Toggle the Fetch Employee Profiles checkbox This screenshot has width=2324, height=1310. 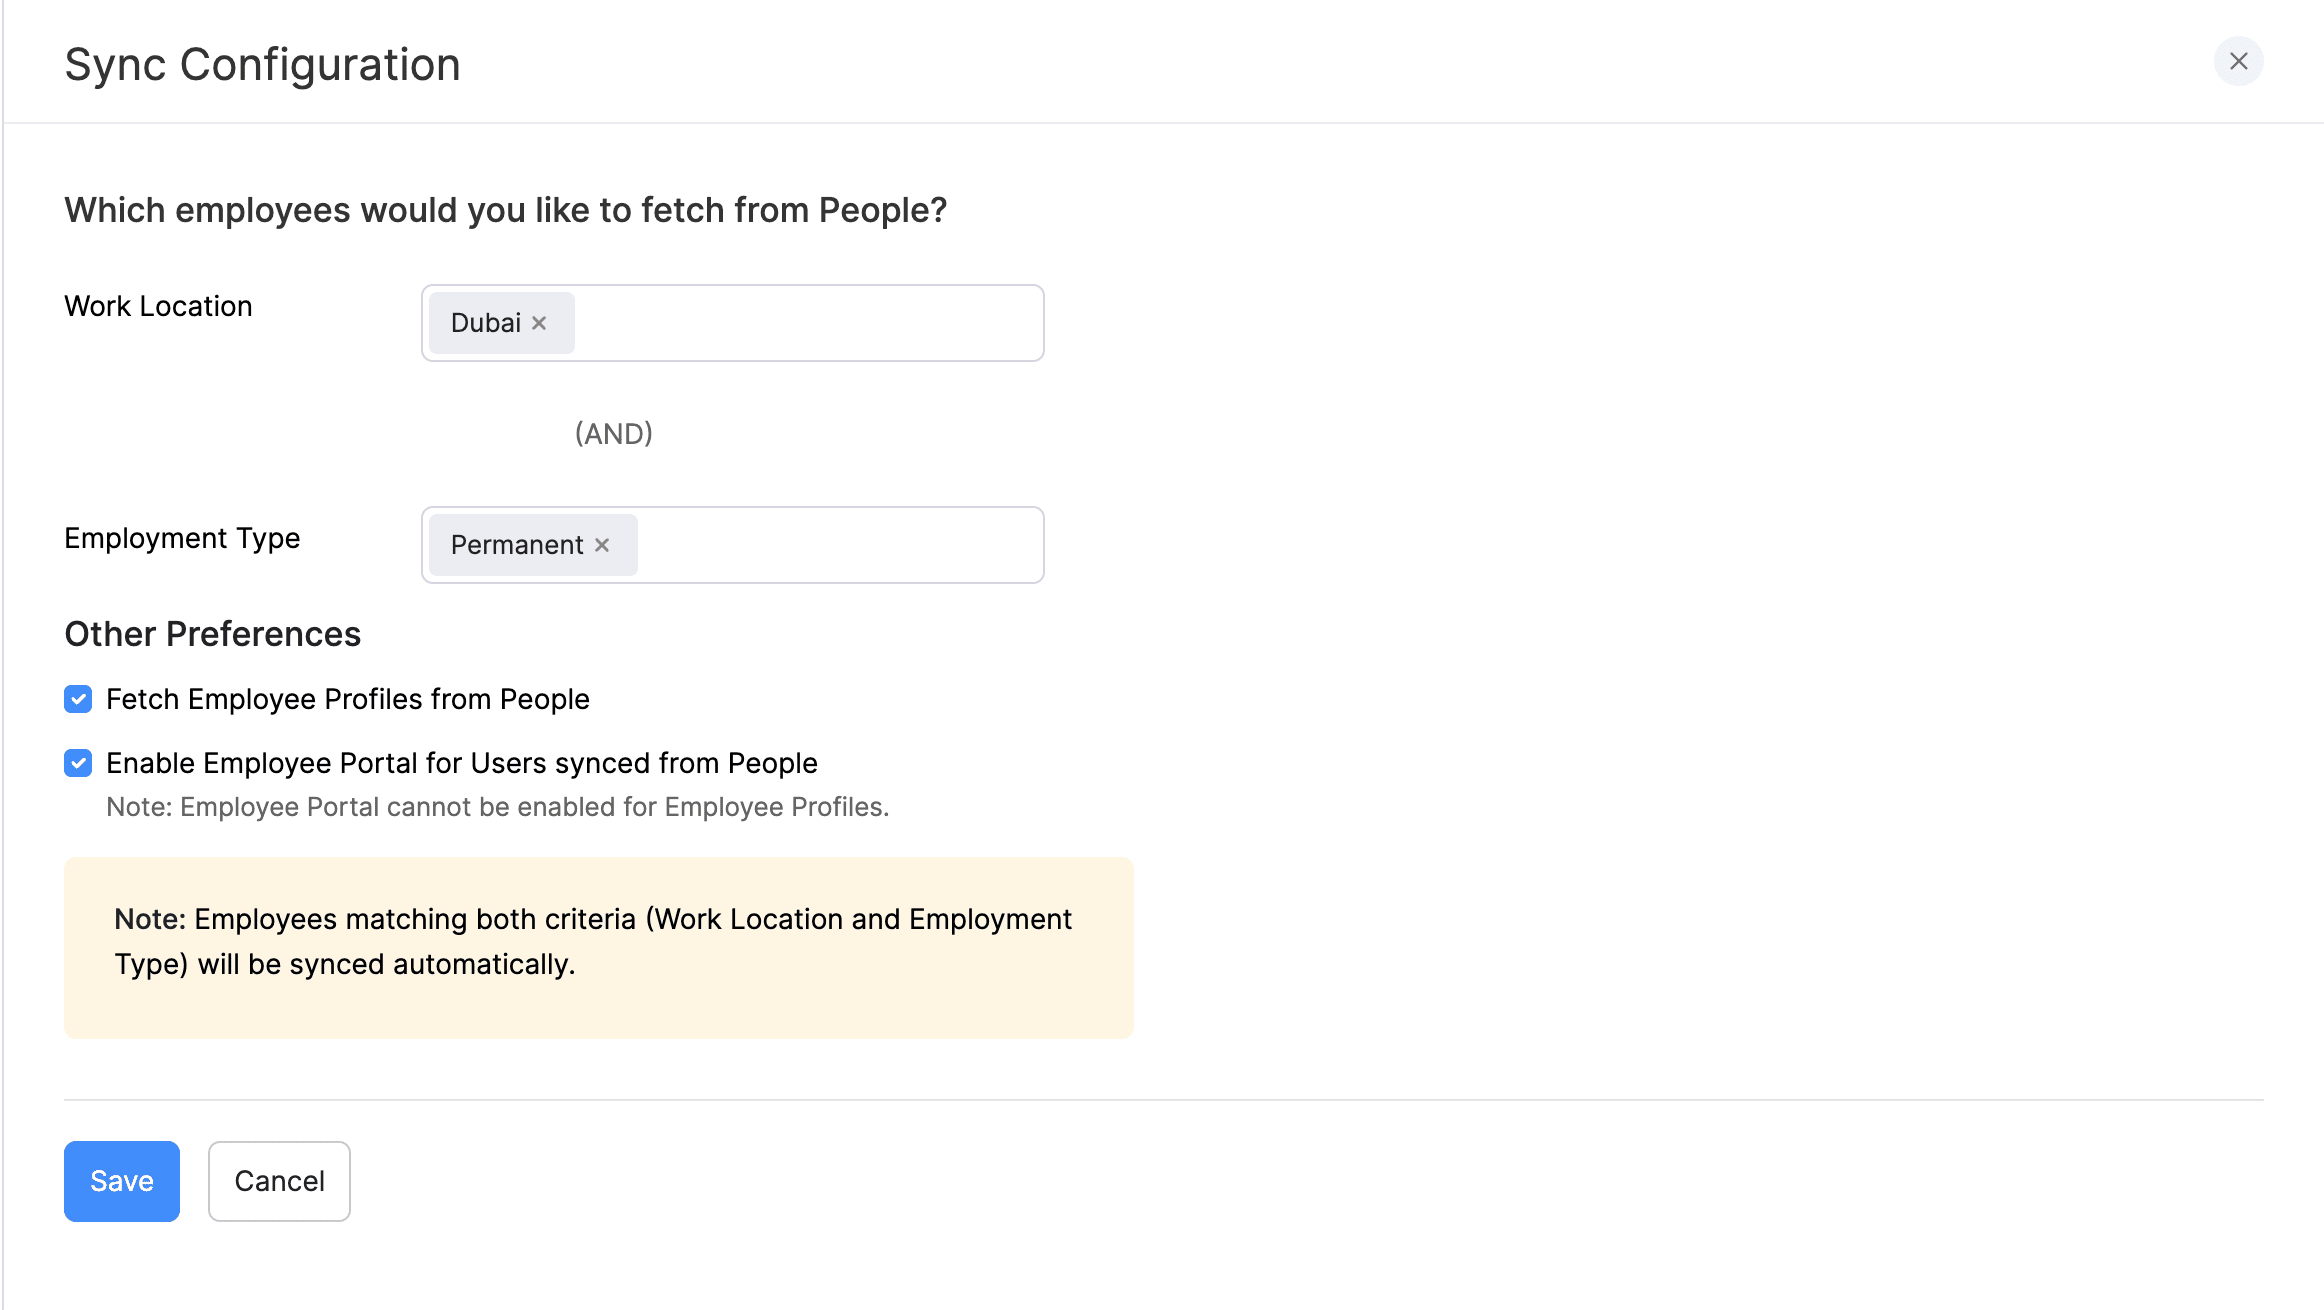click(78, 699)
